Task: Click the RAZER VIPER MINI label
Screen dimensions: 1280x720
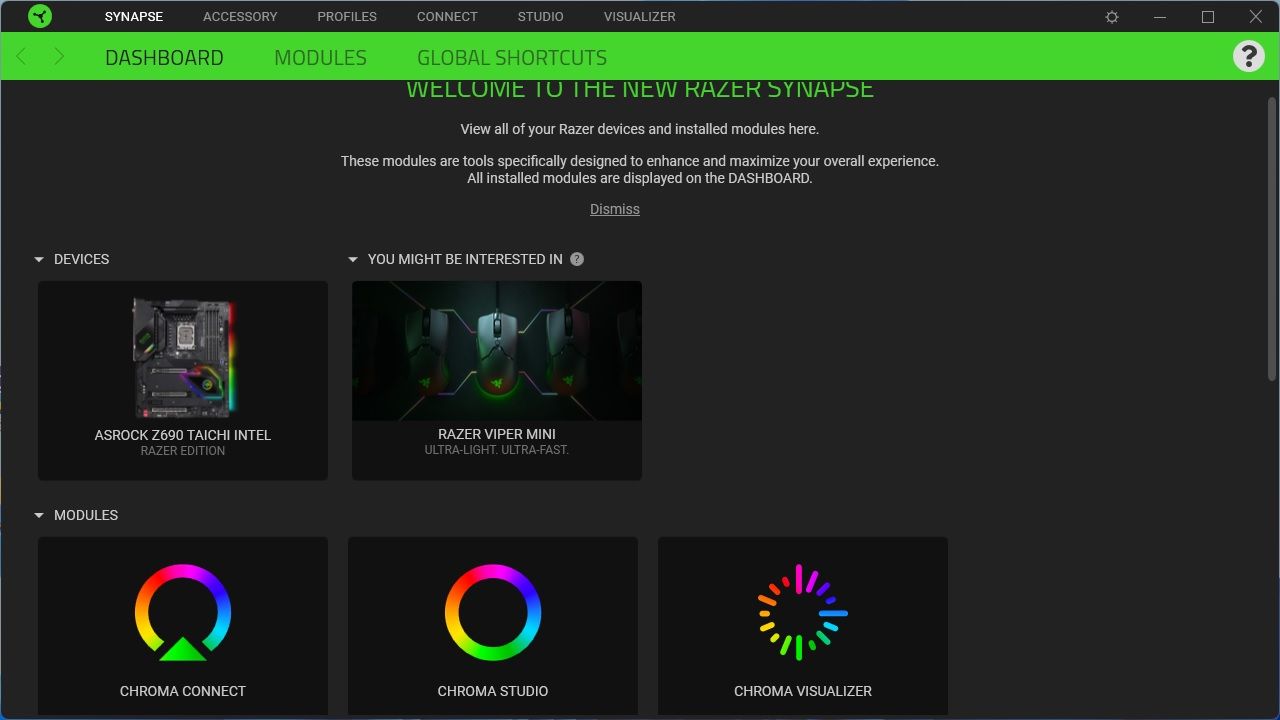Action: coord(497,434)
